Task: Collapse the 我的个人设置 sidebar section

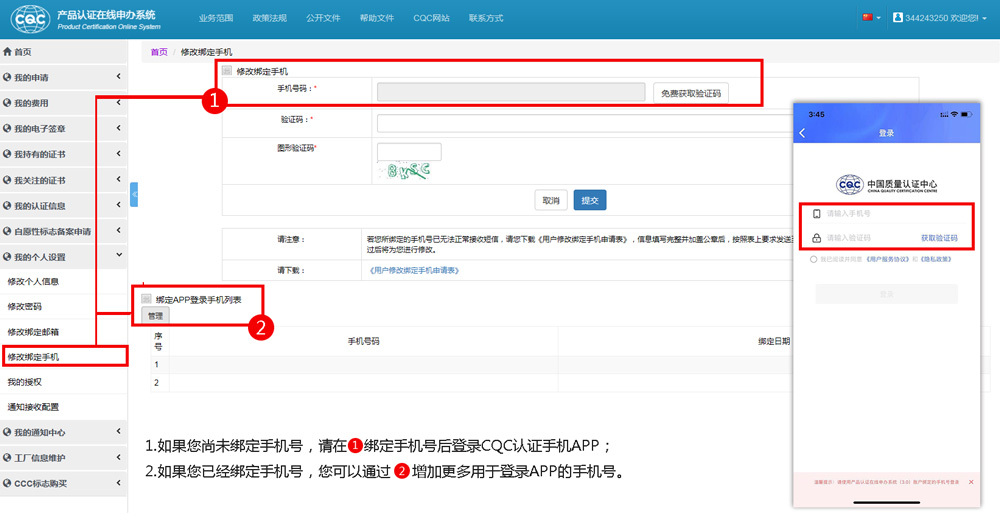Action: [118, 257]
